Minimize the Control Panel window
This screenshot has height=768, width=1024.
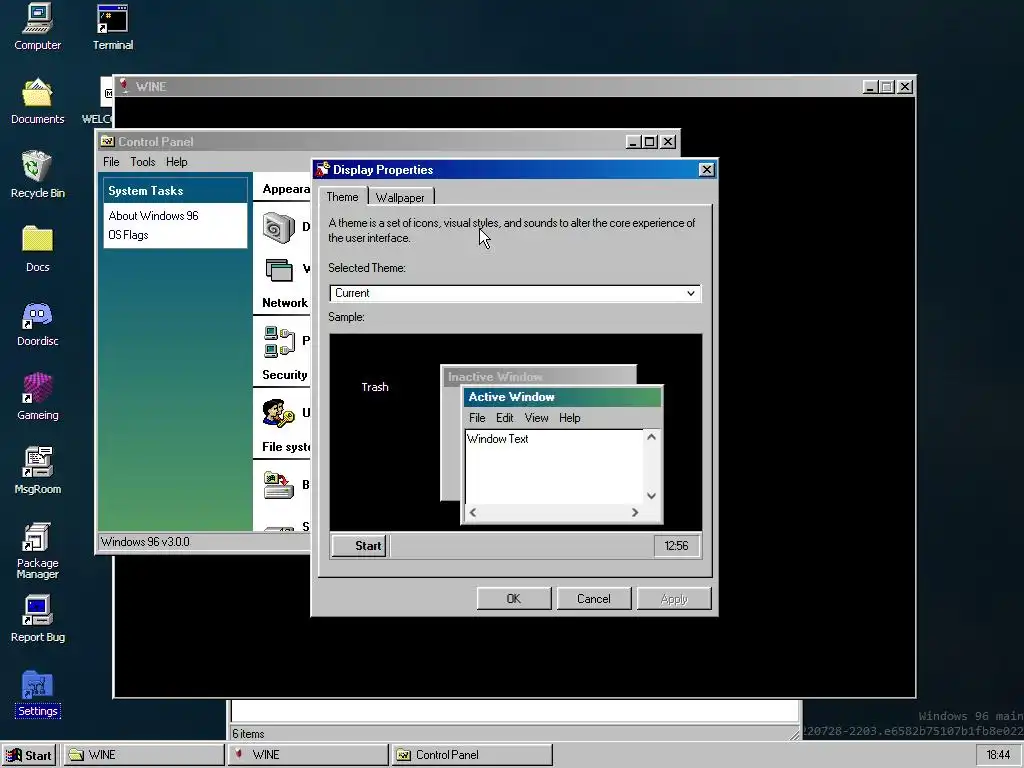(632, 142)
